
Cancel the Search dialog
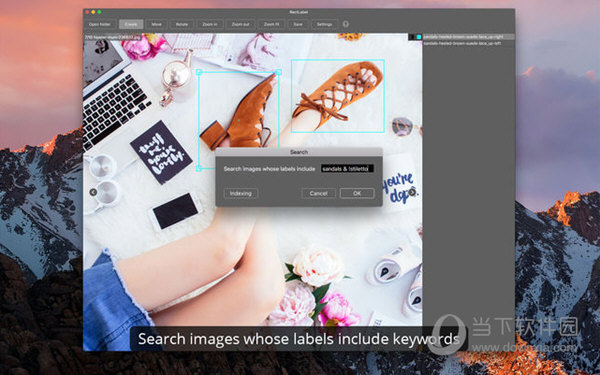318,193
